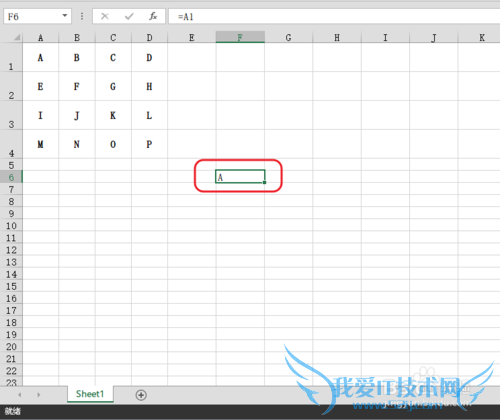Select column H header
The width and height of the screenshot is (500, 420).
click(x=337, y=38)
